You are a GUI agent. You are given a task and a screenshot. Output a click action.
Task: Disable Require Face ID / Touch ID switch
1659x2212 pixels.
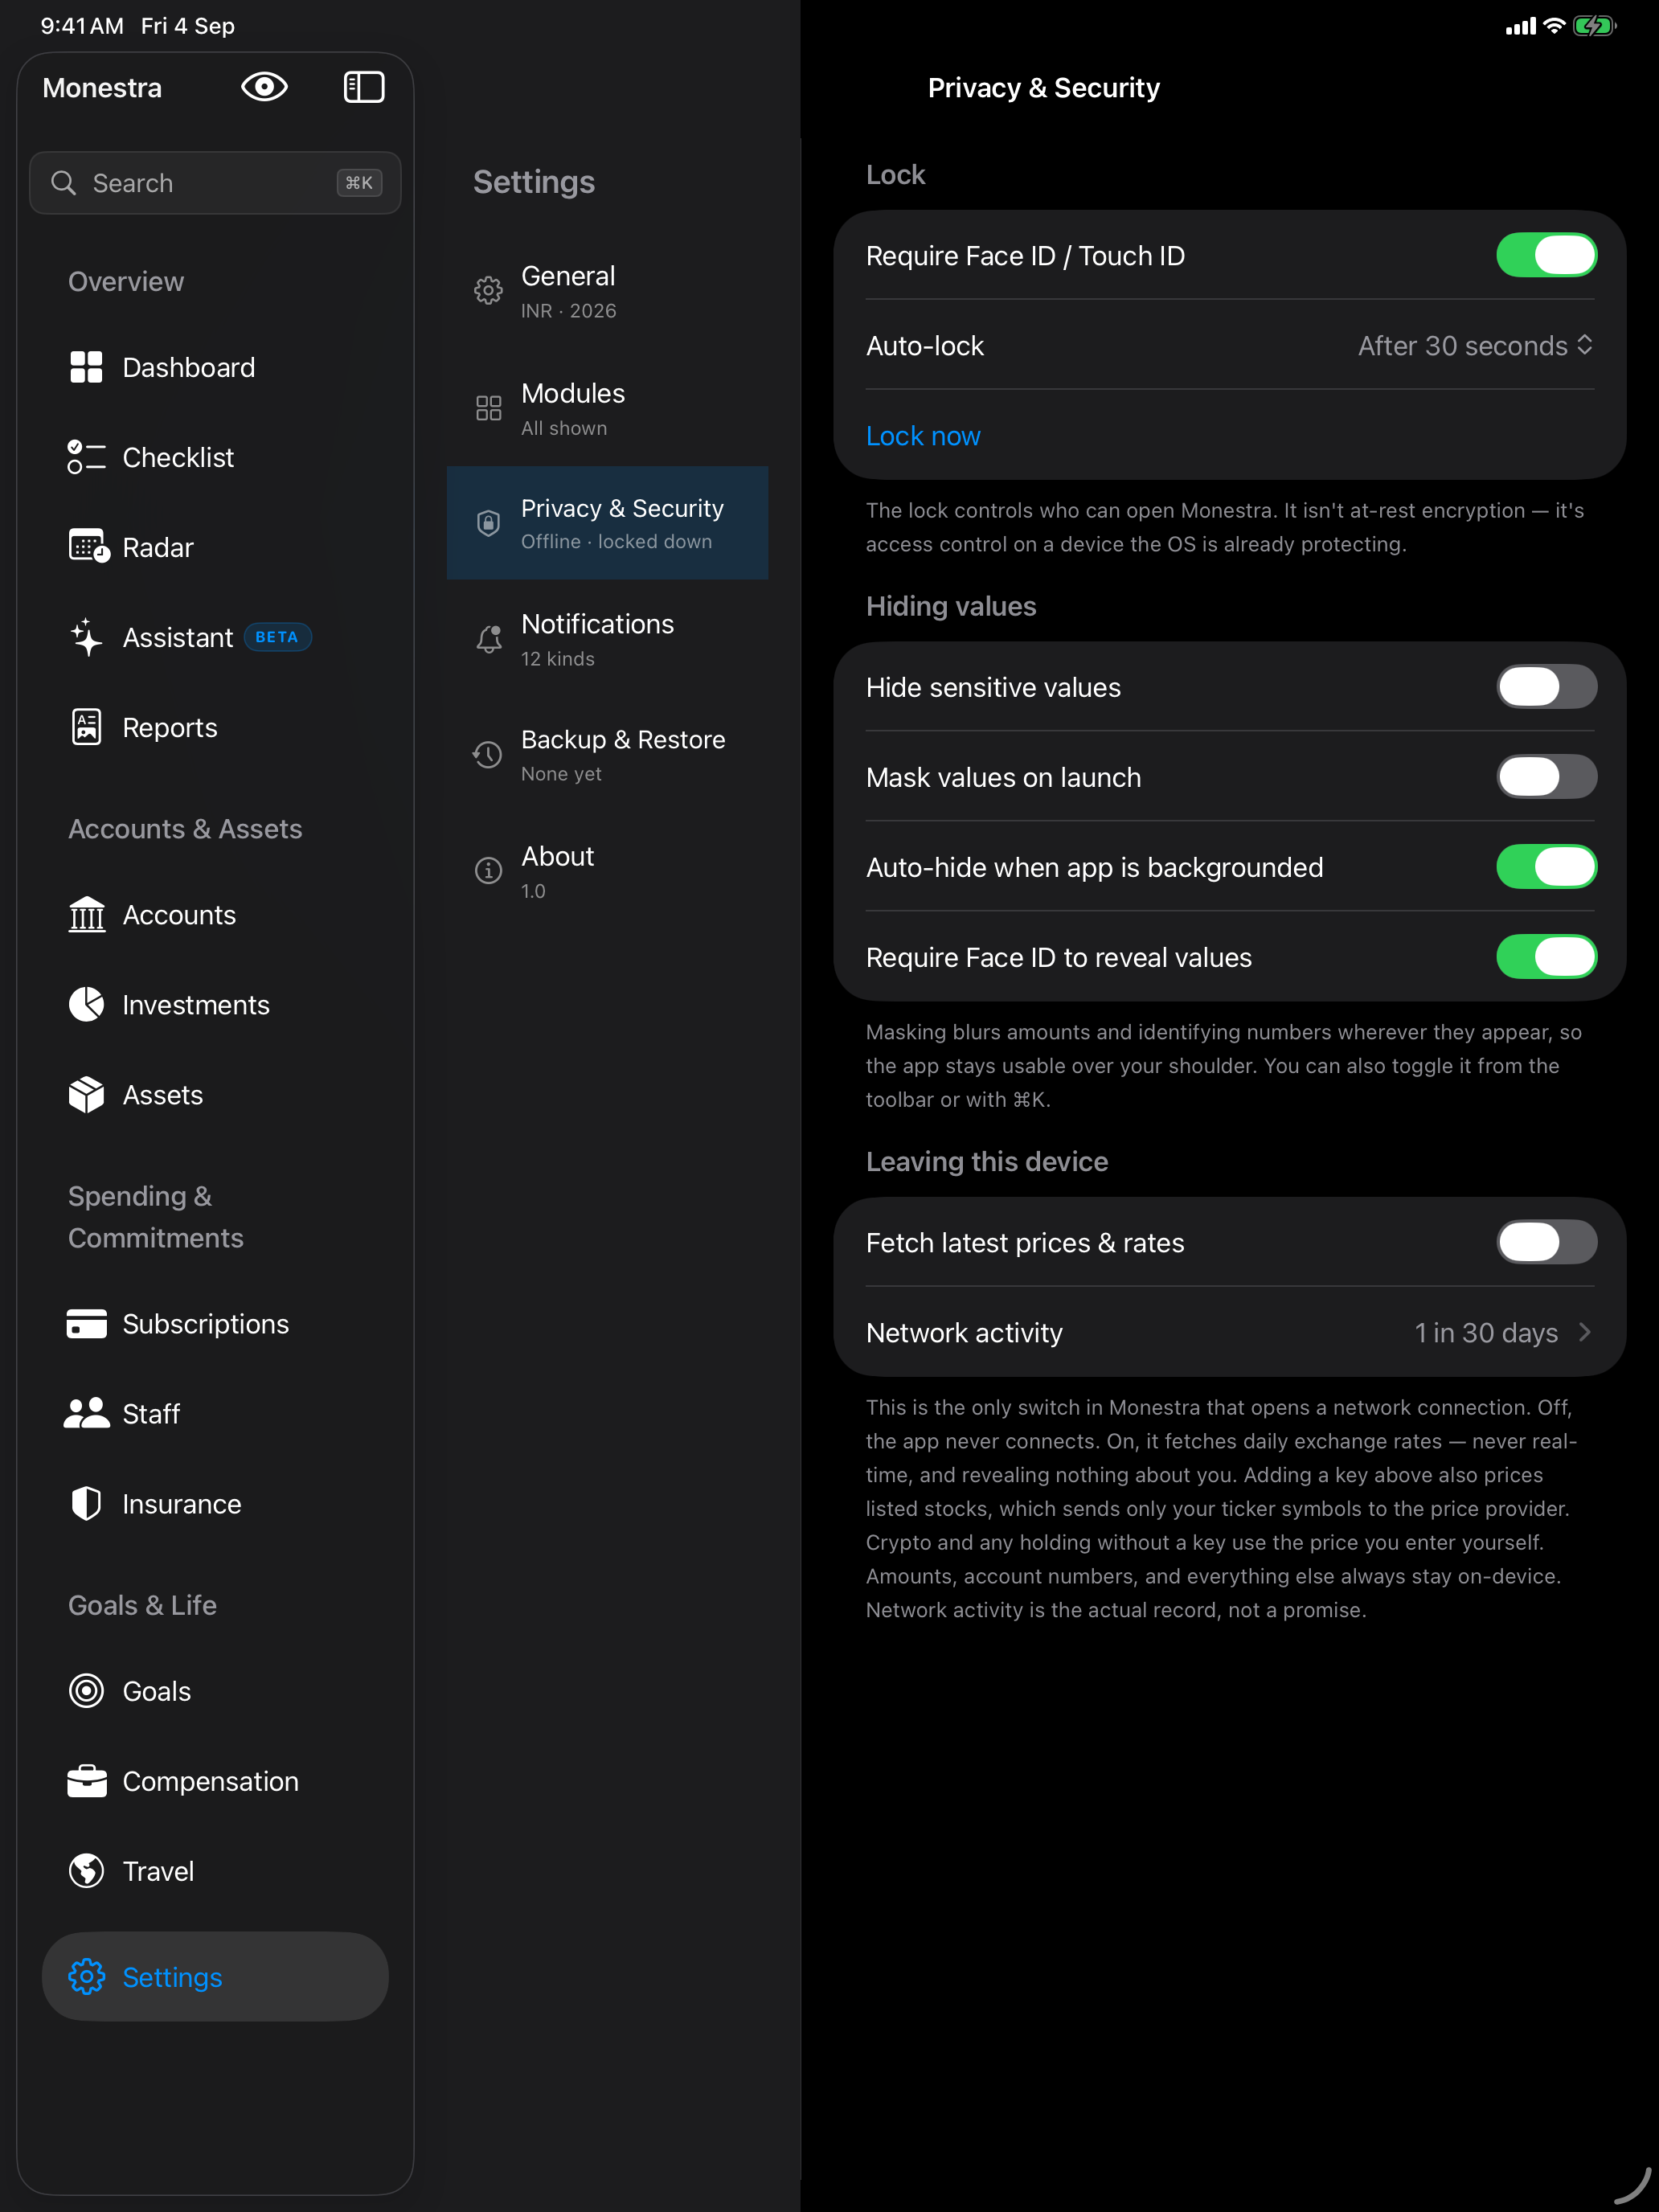[1545, 255]
